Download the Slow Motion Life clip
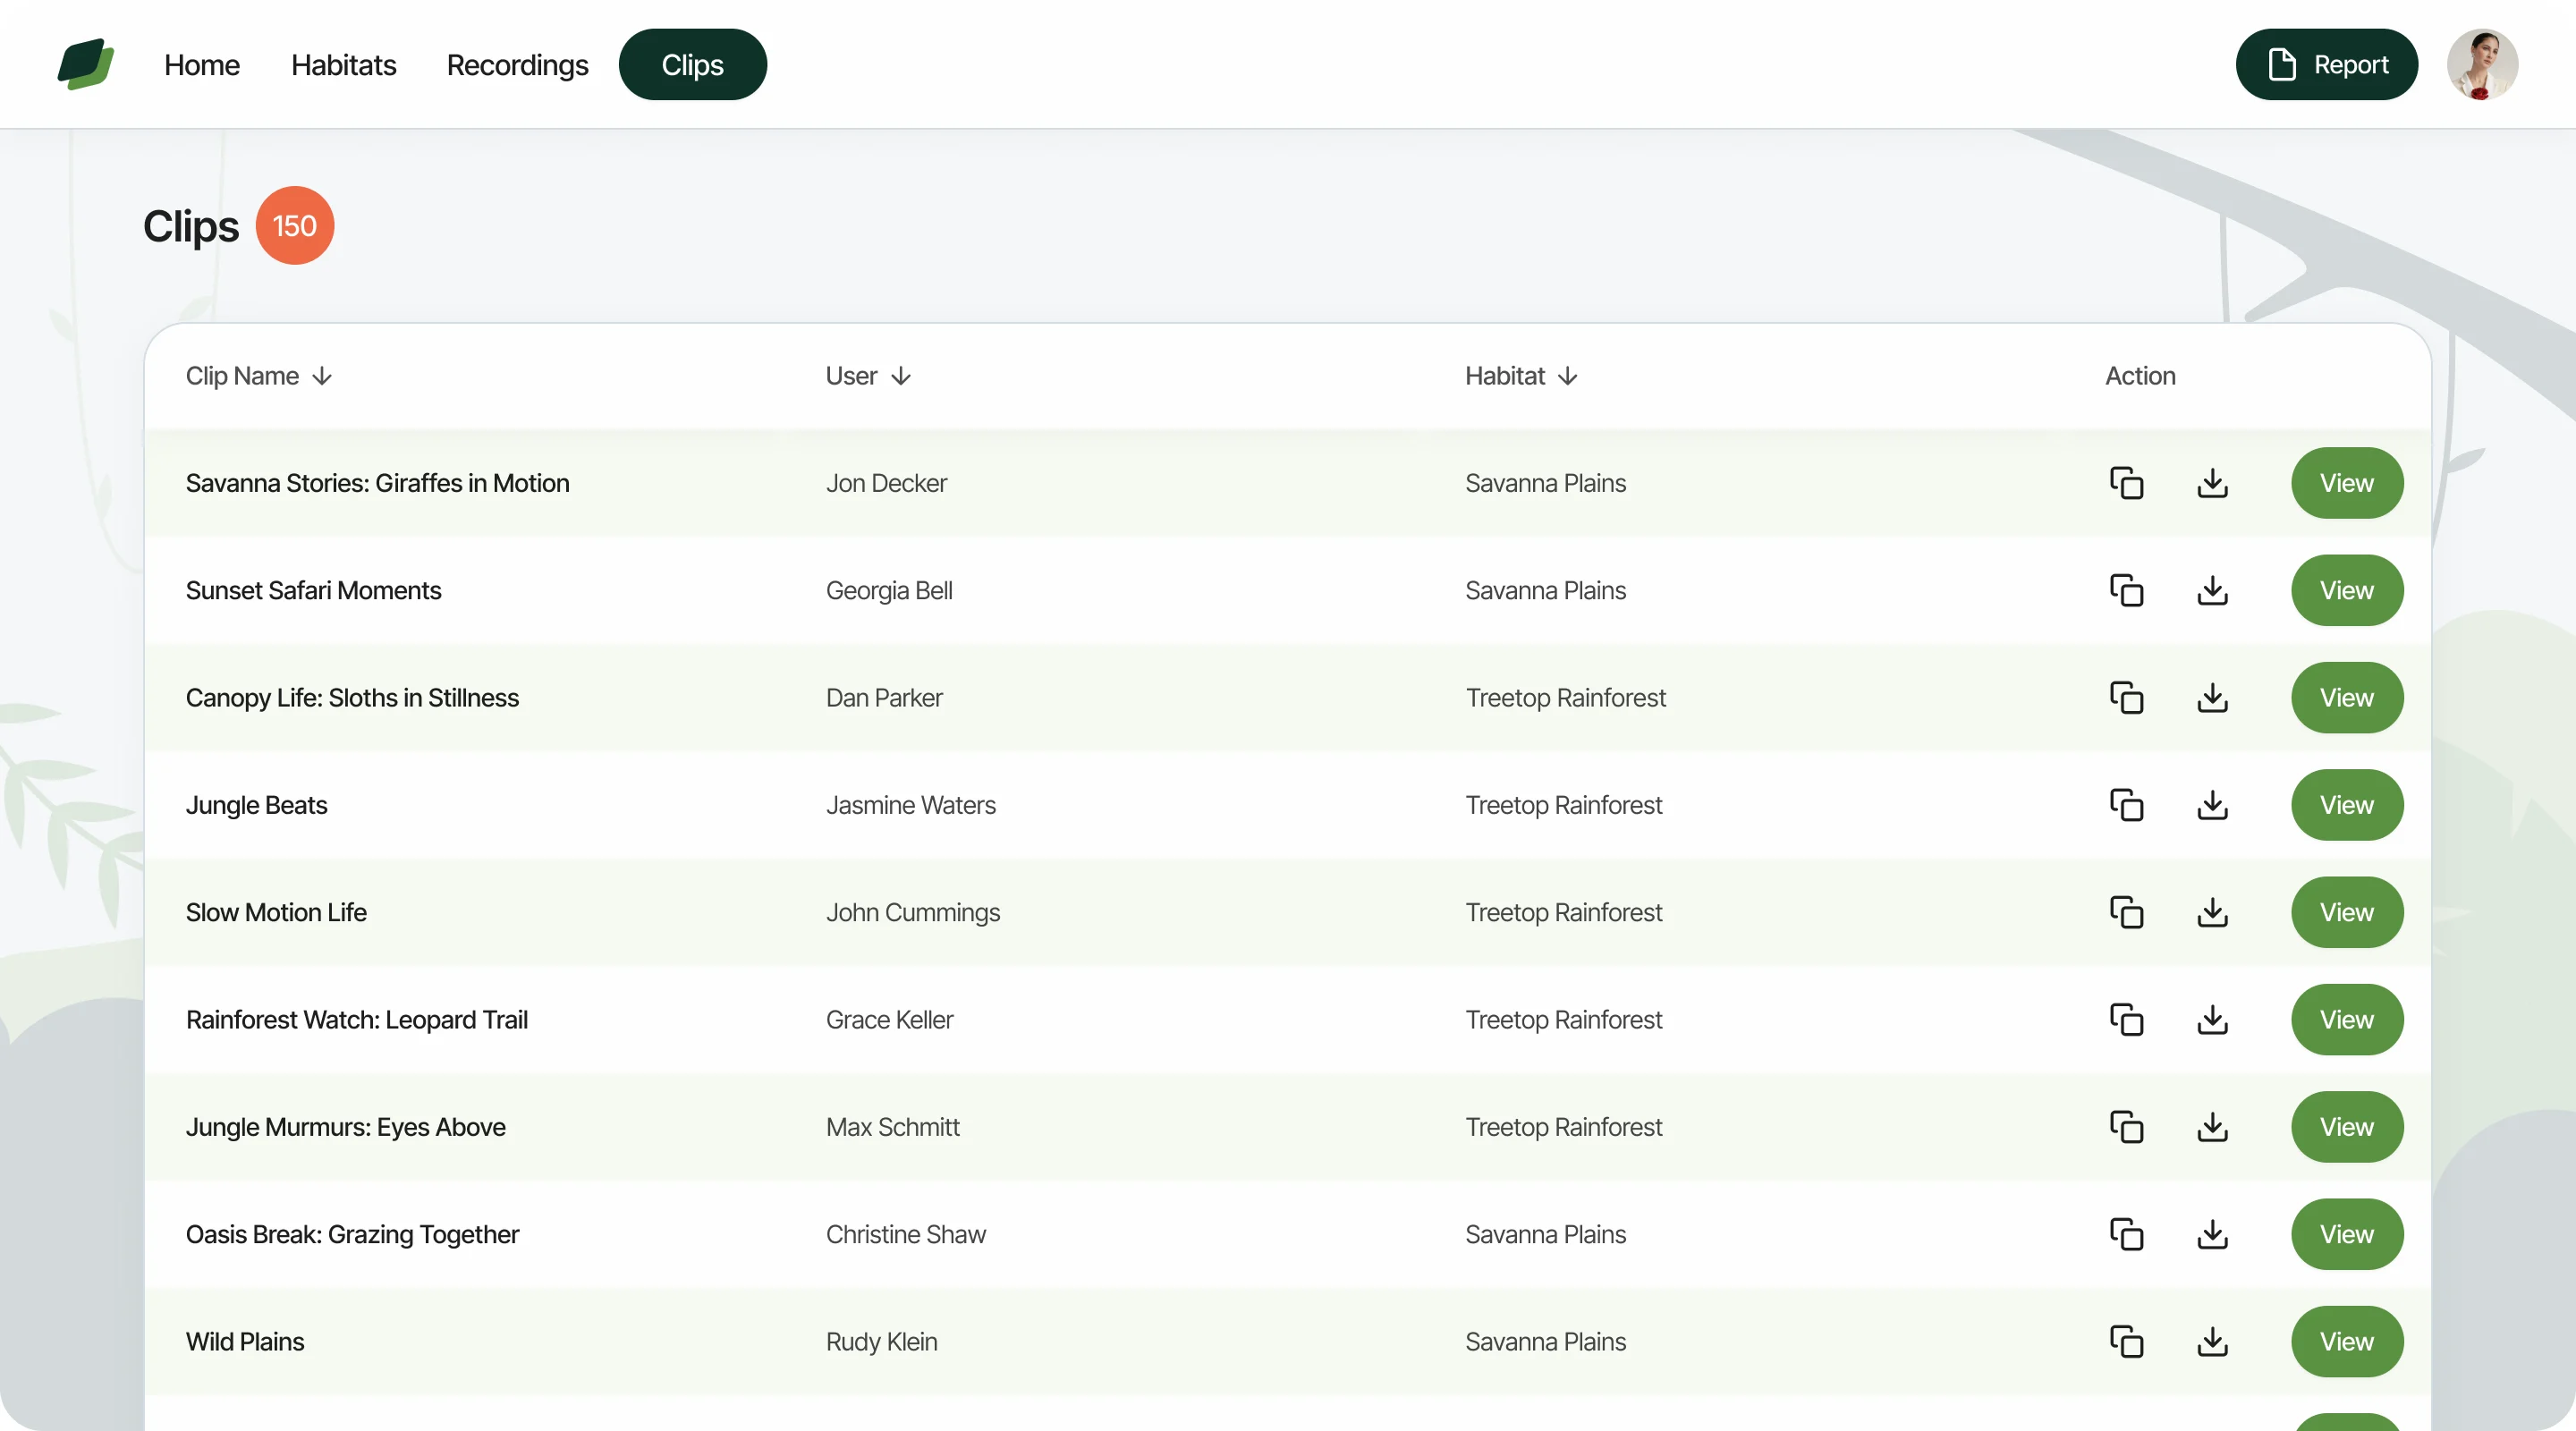The width and height of the screenshot is (2576, 1431). tap(2212, 912)
